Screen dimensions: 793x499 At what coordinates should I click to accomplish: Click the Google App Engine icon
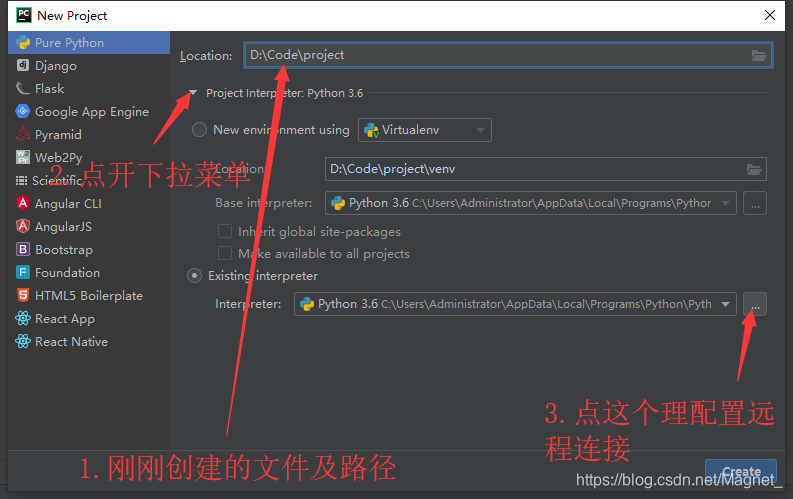pos(23,111)
